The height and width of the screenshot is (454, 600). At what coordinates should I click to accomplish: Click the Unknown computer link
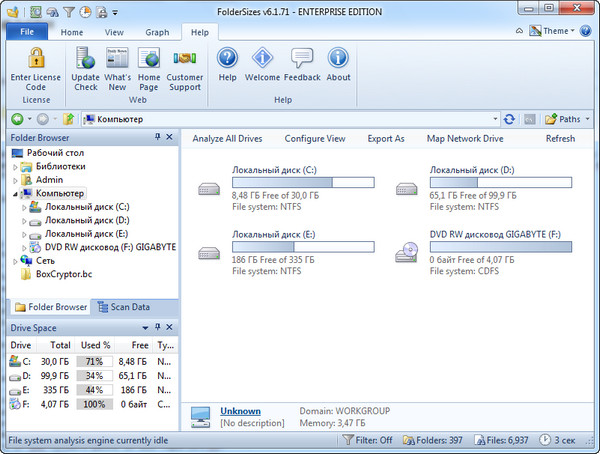240,411
